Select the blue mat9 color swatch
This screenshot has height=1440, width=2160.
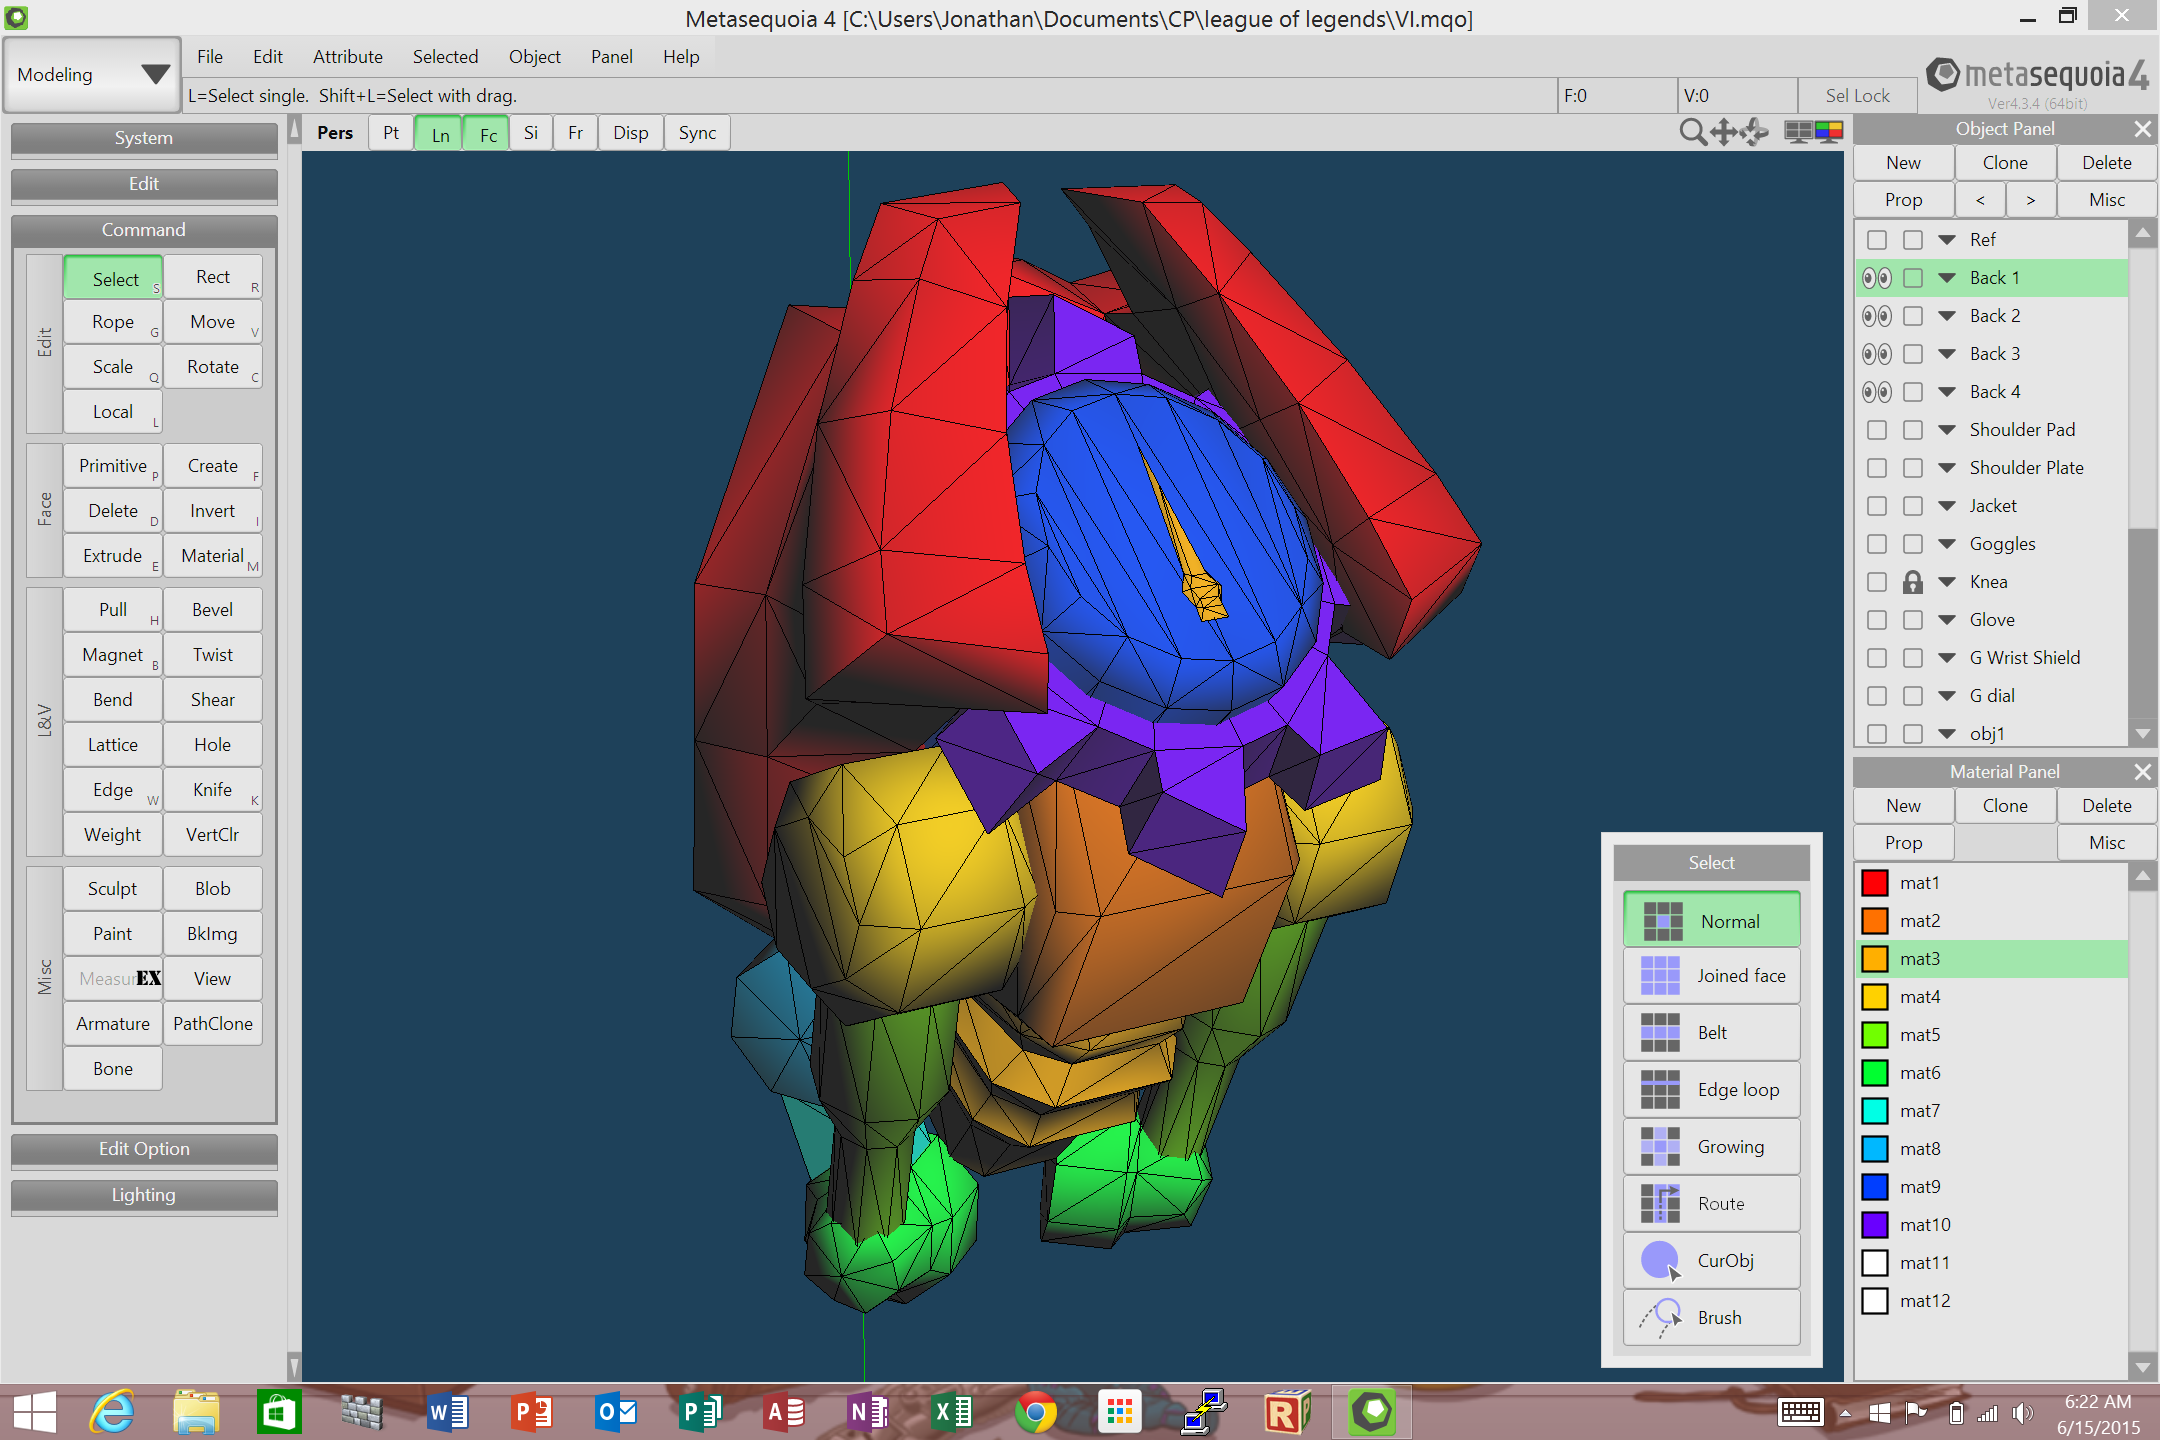pyautogui.click(x=1874, y=1187)
